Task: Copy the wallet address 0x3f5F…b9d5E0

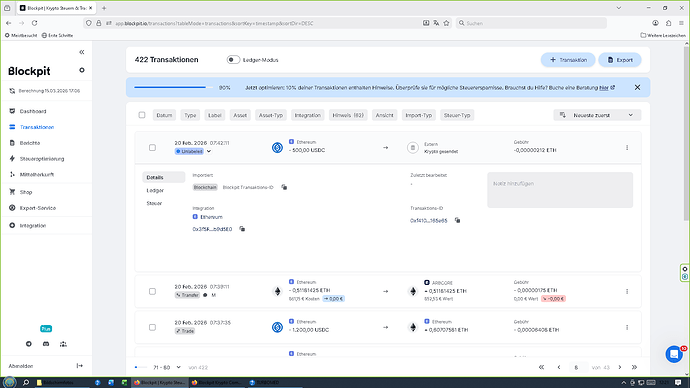Action: tap(242, 229)
